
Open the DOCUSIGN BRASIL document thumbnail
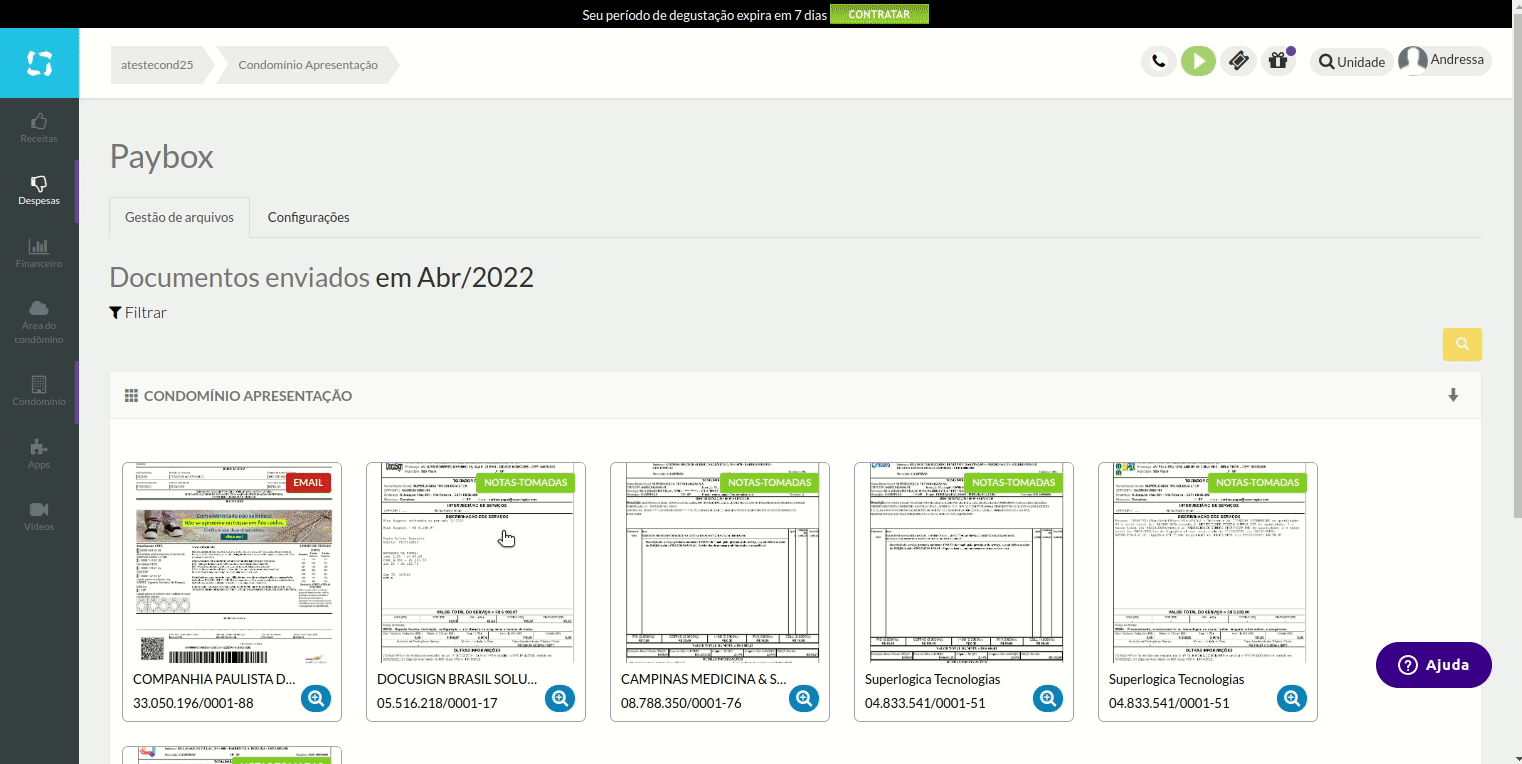(476, 563)
